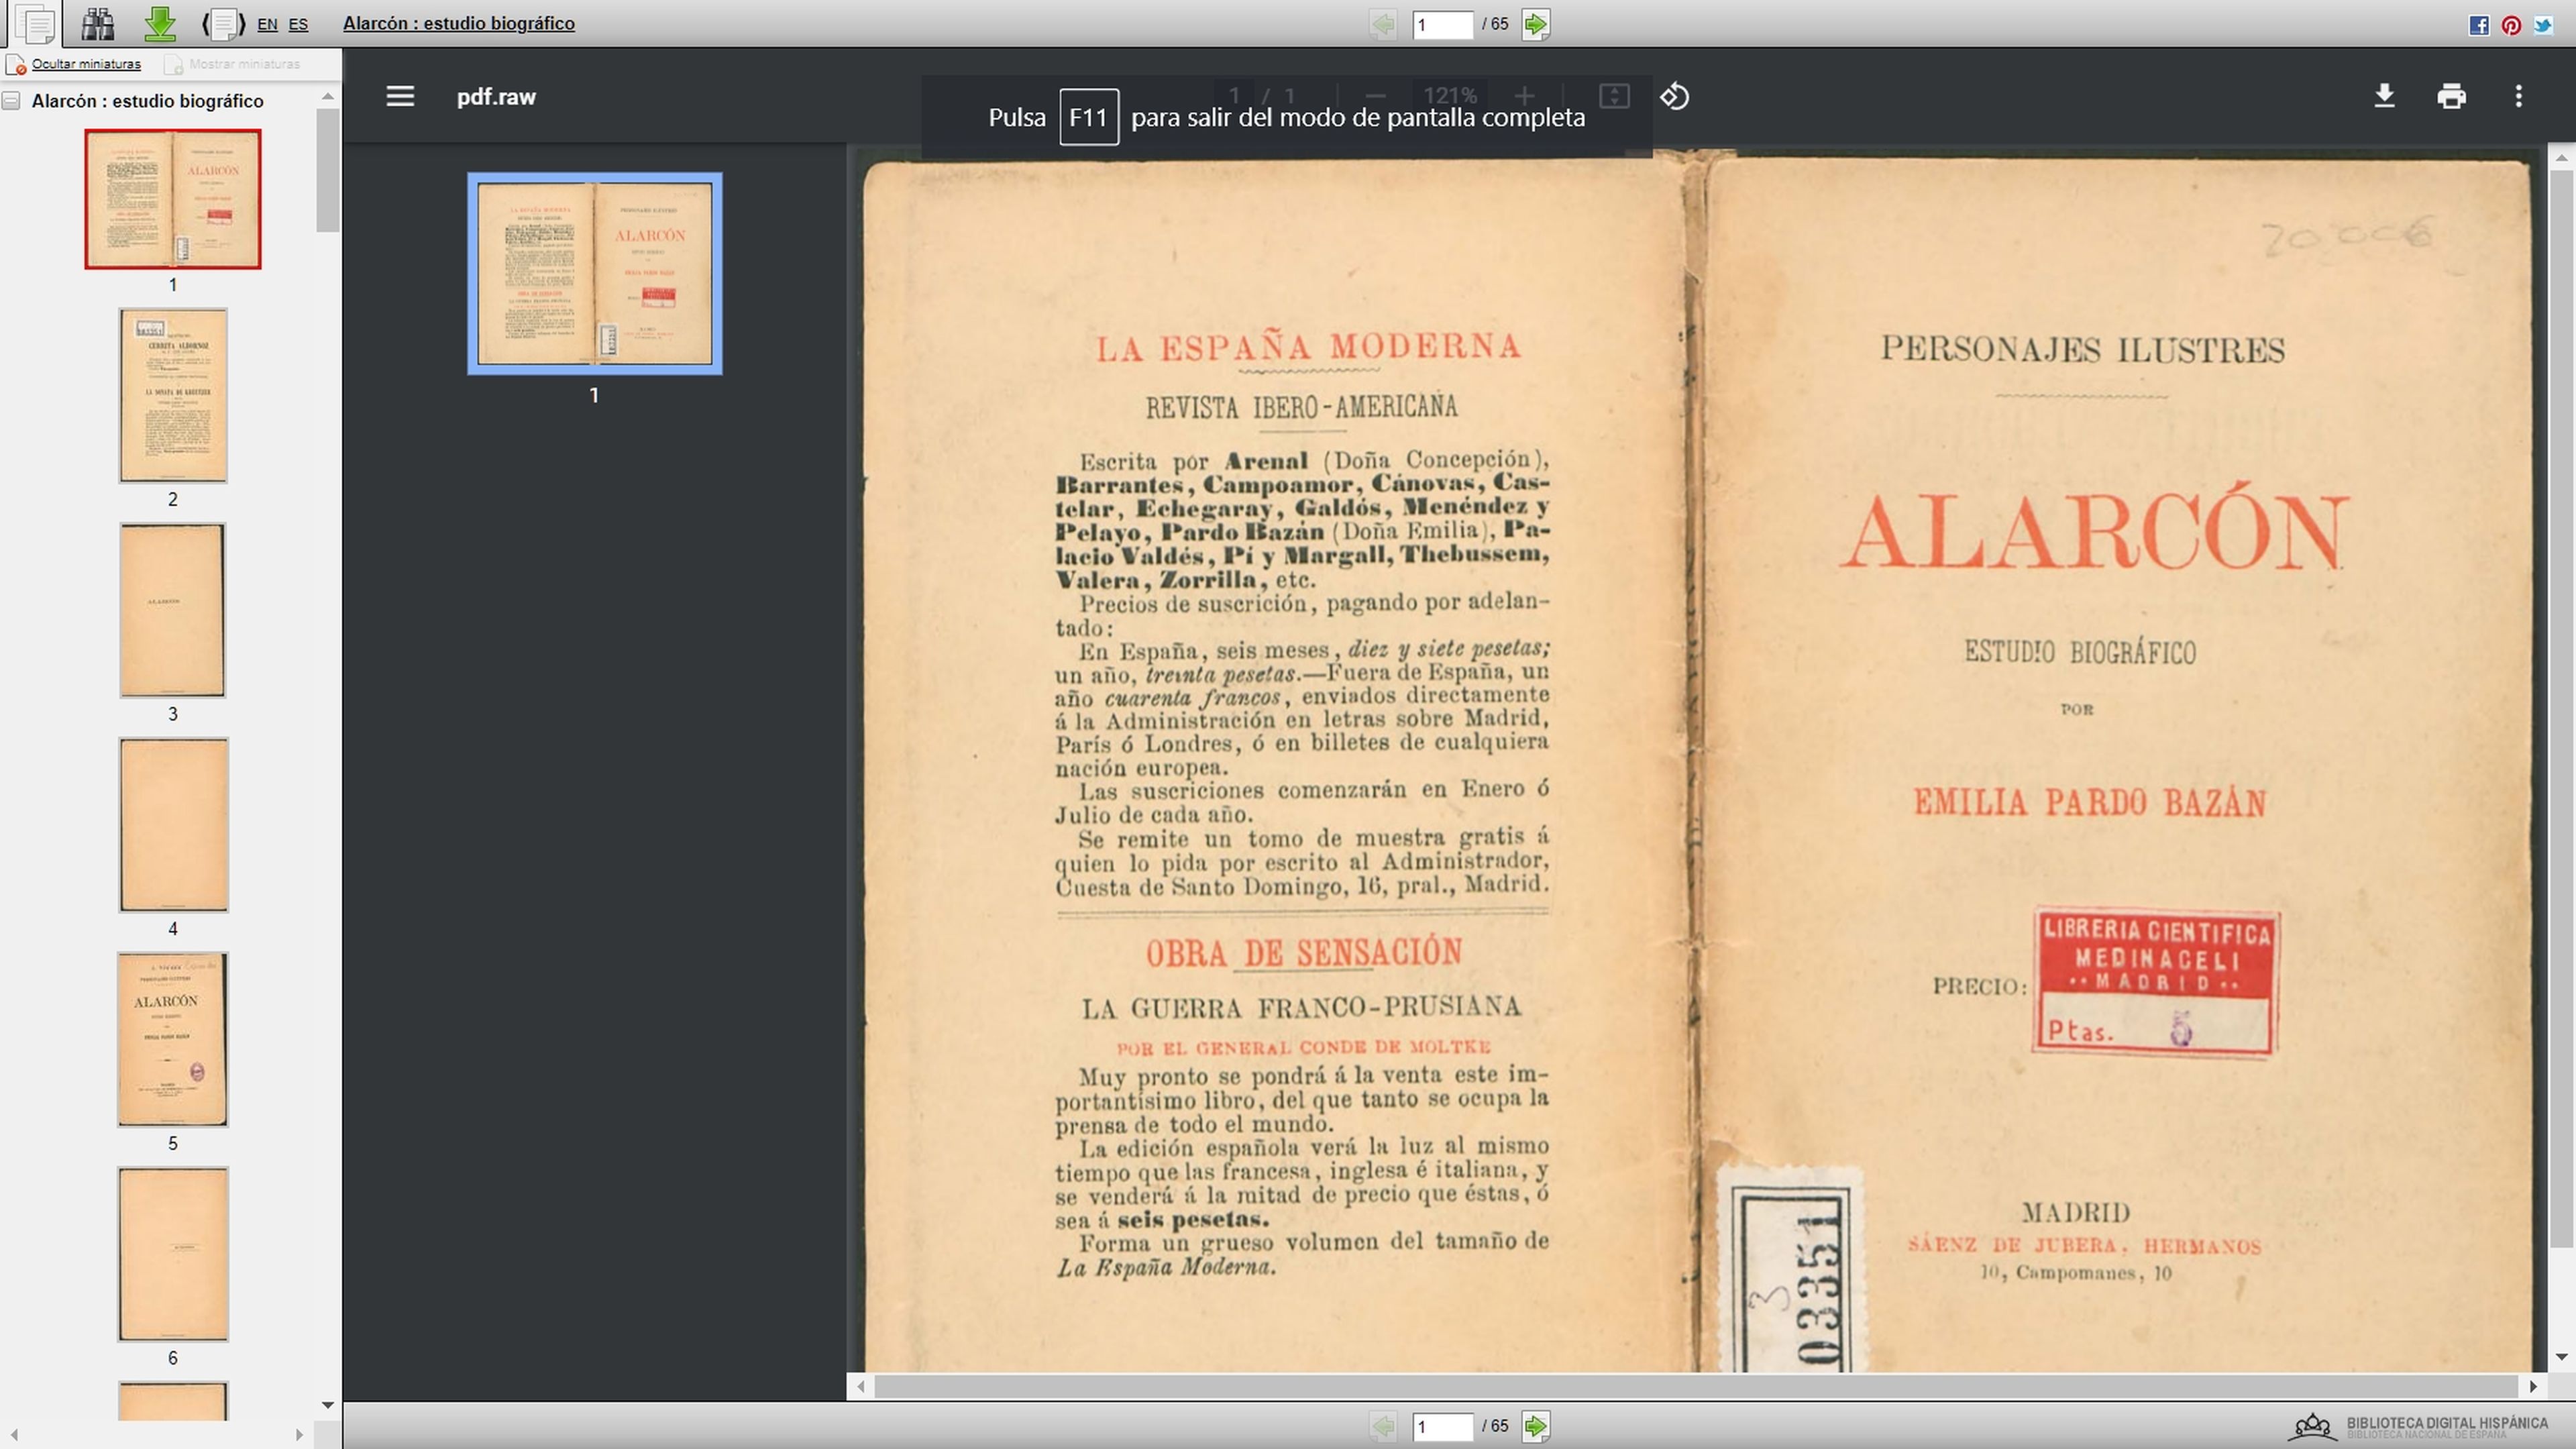This screenshot has height=1449, width=2576.
Task: Select Alarcón : estudio biográfico tree title
Action: 148,101
